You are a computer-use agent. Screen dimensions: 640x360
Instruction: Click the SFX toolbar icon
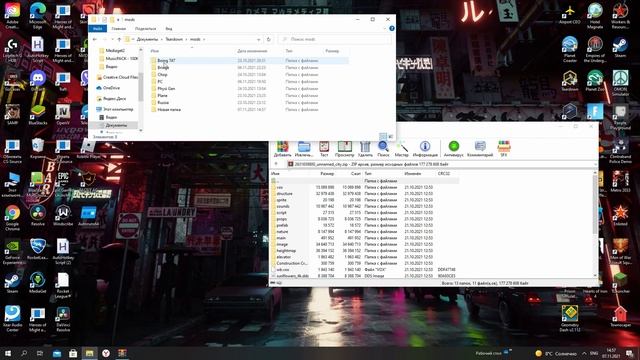pyautogui.click(x=504, y=149)
